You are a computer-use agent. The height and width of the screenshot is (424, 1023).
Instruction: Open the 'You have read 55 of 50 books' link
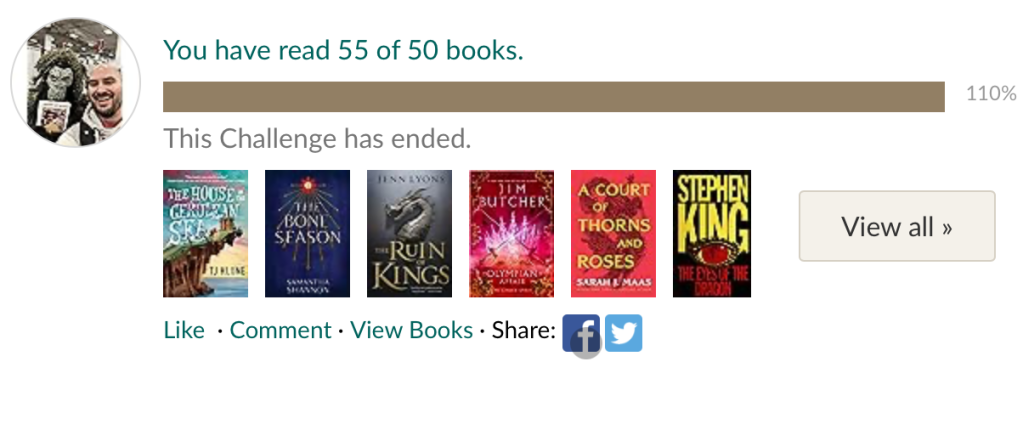[343, 50]
